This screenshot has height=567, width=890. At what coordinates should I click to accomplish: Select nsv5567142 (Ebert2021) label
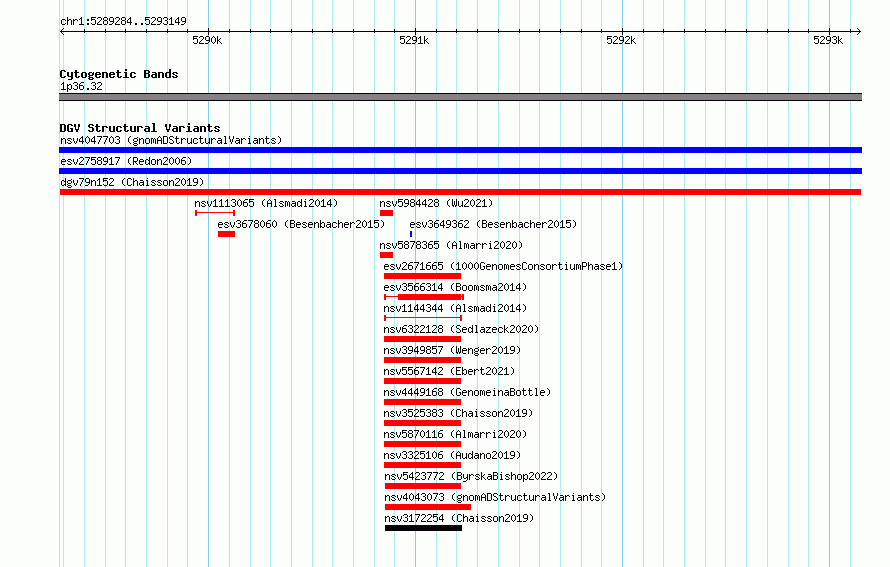(x=449, y=371)
